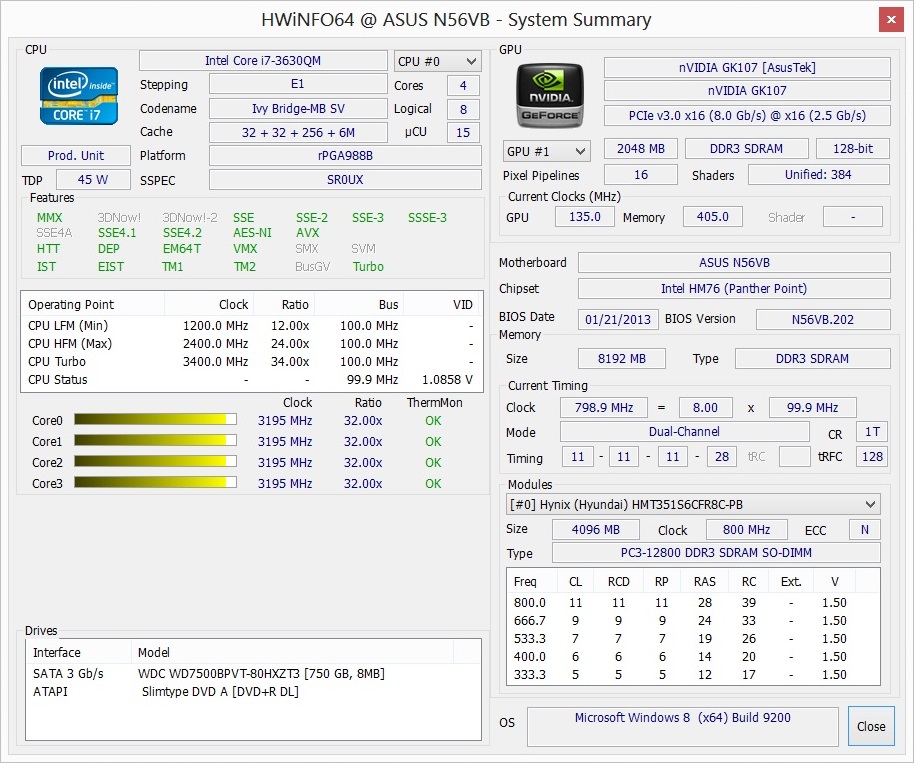Click the Turbo feature label
Image resolution: width=914 pixels, height=763 pixels.
coord(368,266)
